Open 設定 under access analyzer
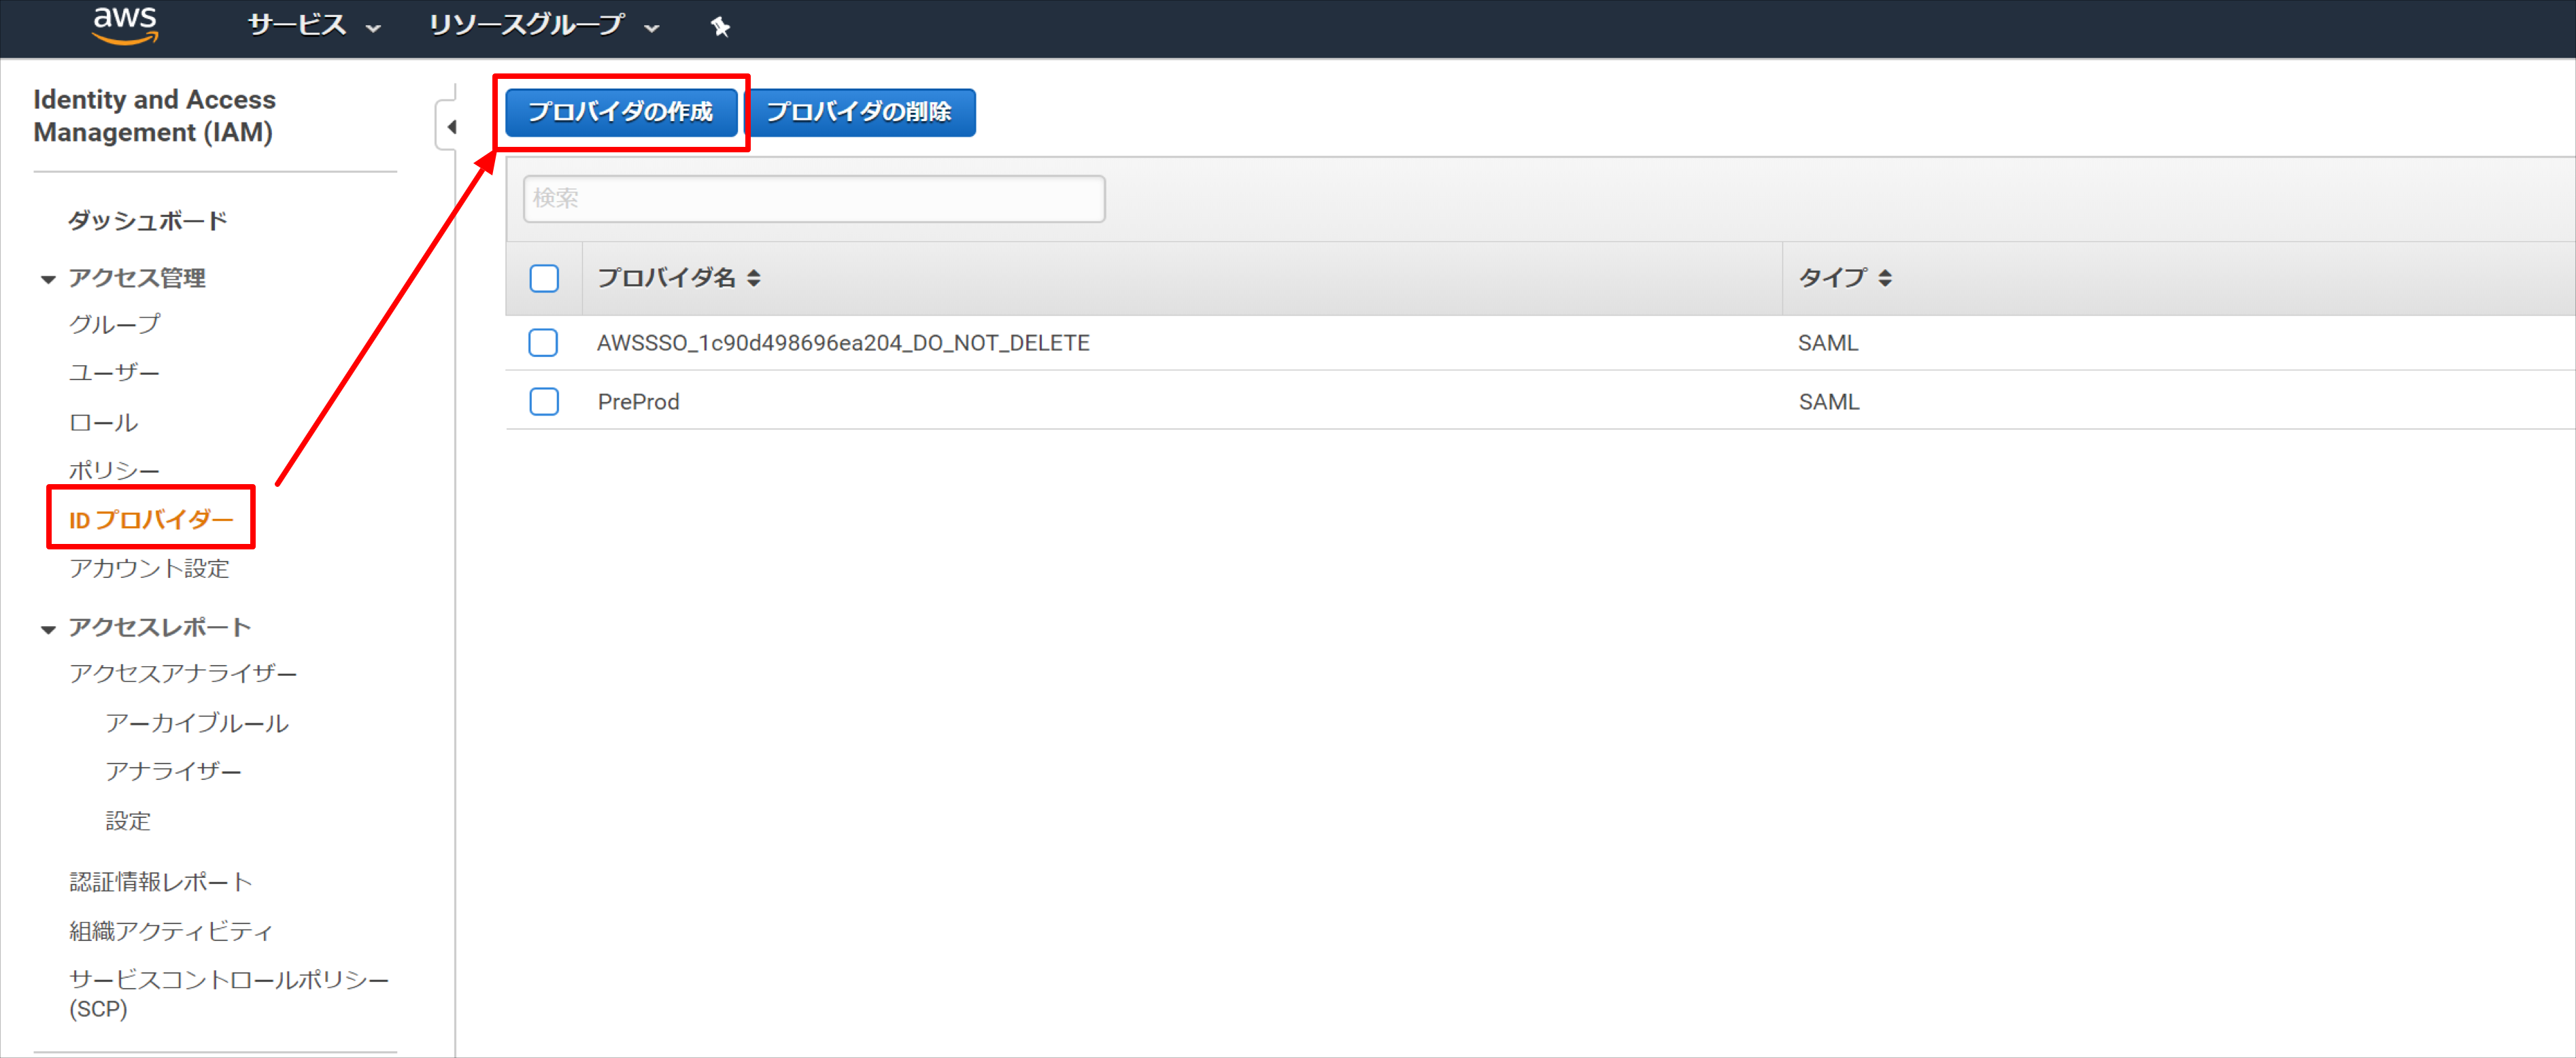Image resolution: width=2576 pixels, height=1058 pixels. coord(128,821)
